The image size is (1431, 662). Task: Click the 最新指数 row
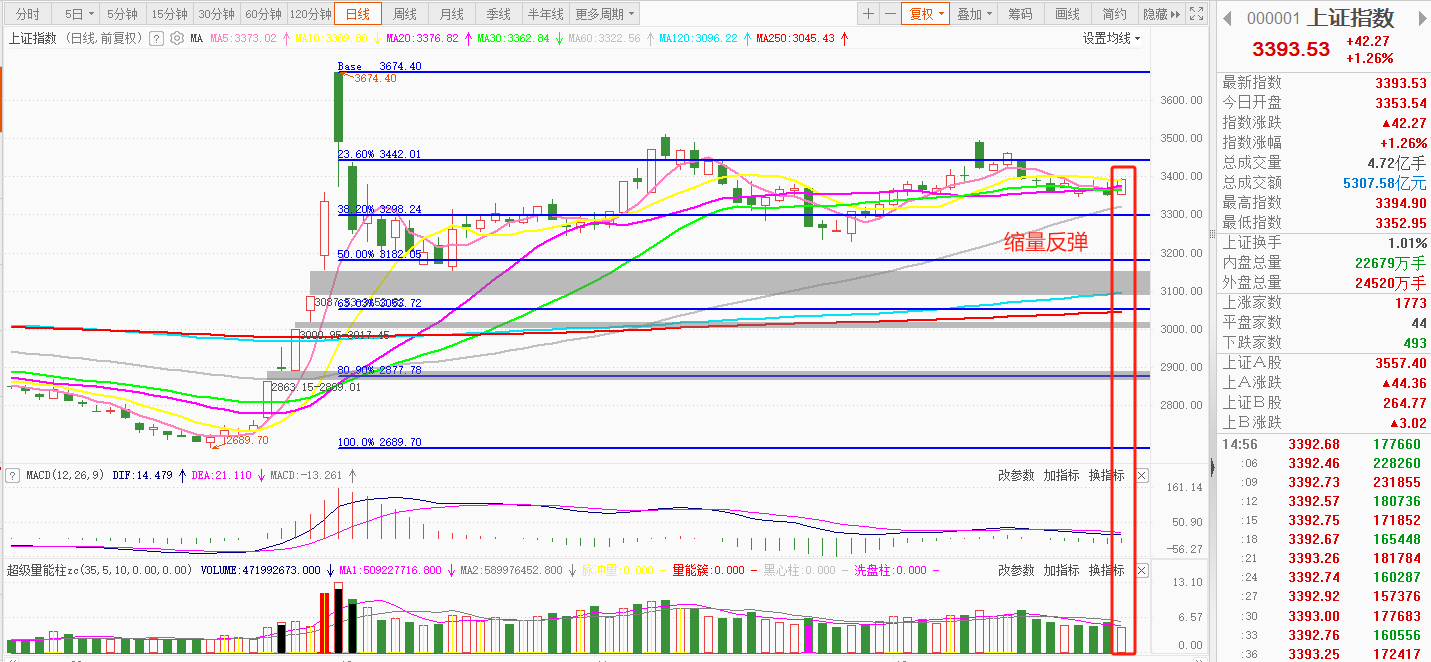coord(1324,83)
